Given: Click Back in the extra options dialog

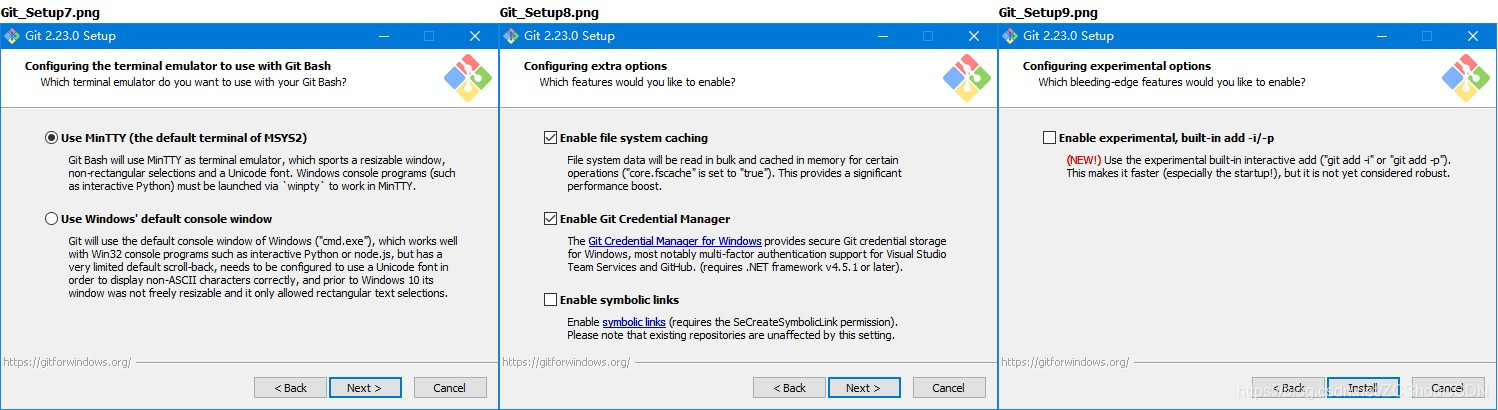Looking at the screenshot, I should coord(790,388).
